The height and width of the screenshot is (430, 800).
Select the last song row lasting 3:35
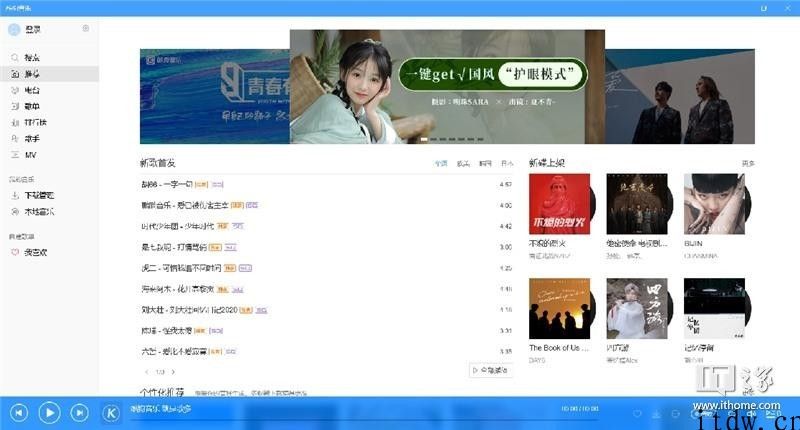click(x=327, y=351)
